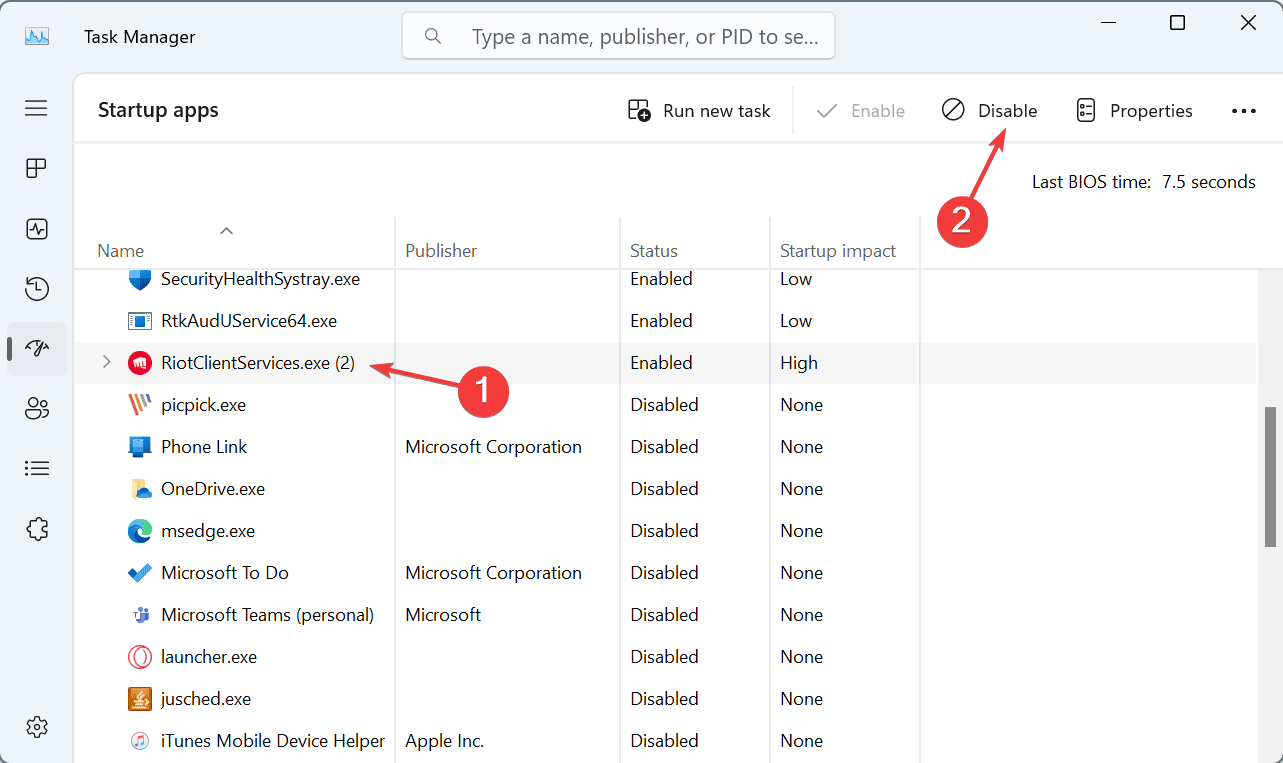1283x763 pixels.
Task: Open Properties for selected app
Action: (x=1134, y=111)
